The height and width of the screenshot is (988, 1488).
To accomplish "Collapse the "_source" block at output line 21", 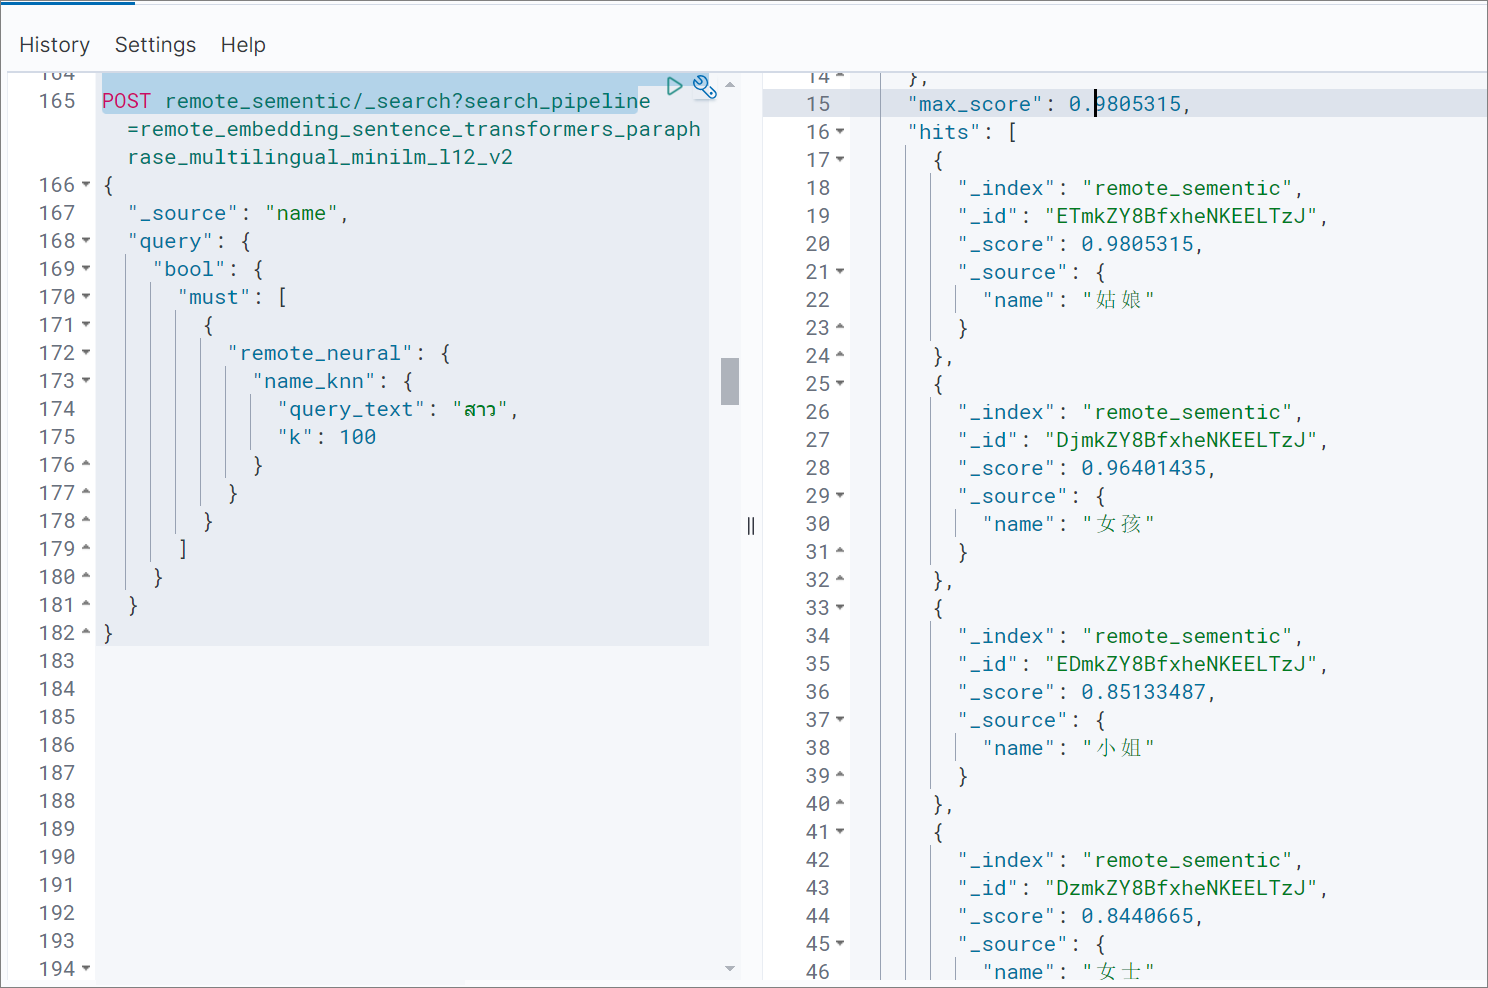I will pyautogui.click(x=840, y=272).
